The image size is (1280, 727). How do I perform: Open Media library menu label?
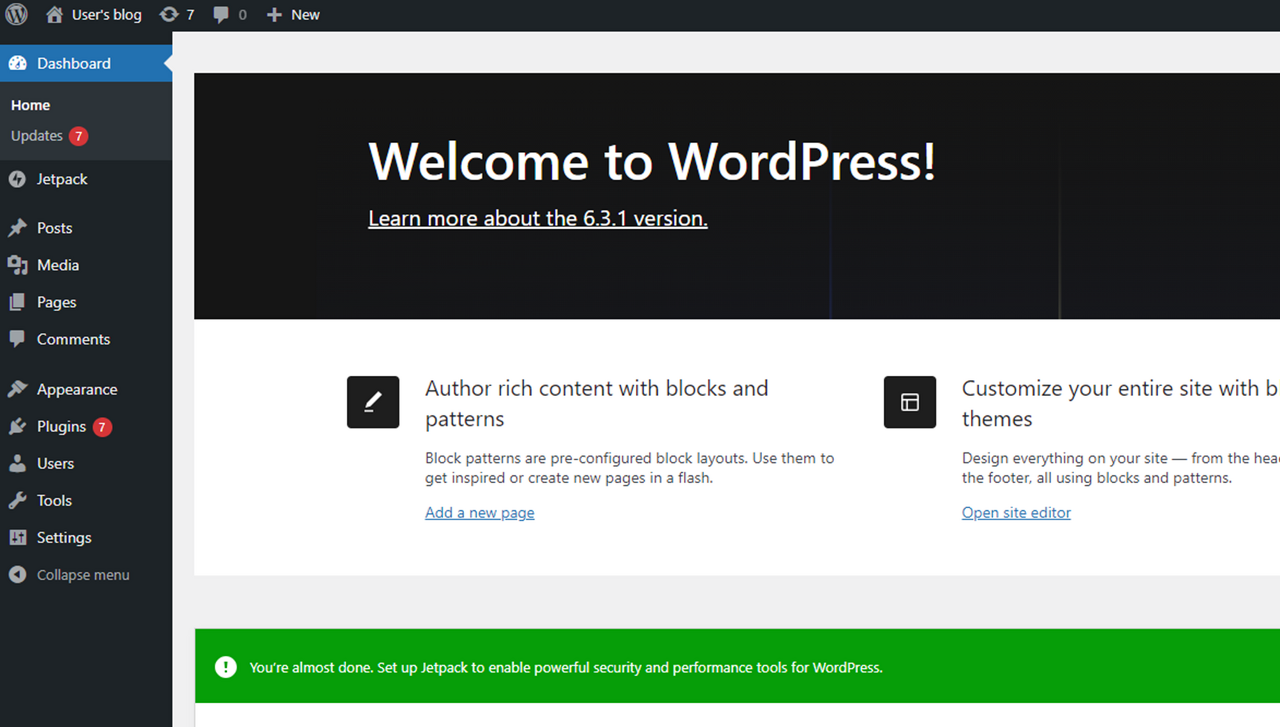tap(58, 265)
